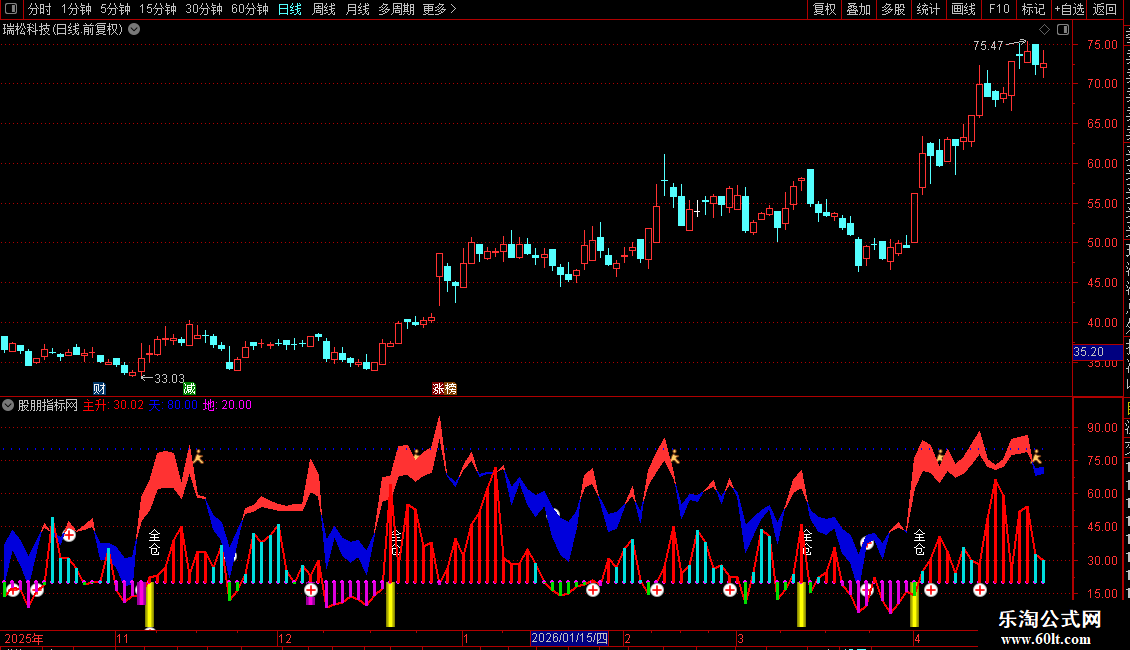This screenshot has height=650, width=1130.
Task: Click the 返回 back button
Action: [1105, 9]
